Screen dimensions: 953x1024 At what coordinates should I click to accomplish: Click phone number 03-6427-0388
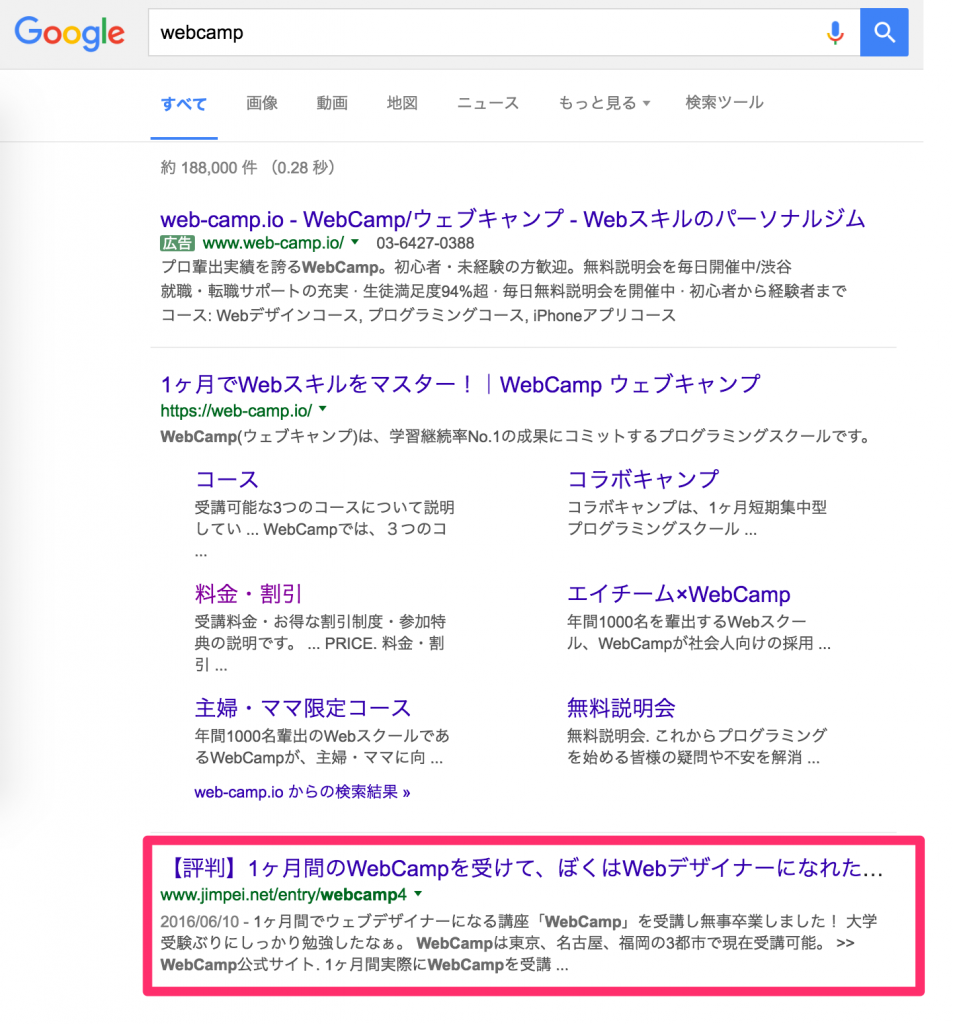[x=425, y=243]
